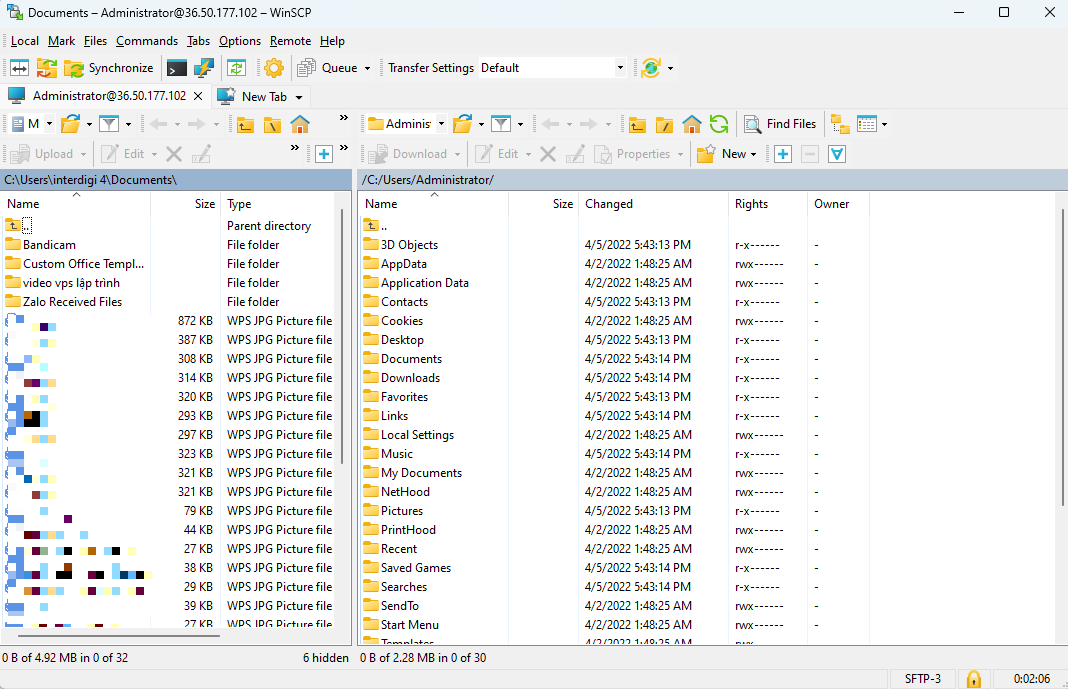Click the Find Files button
The width and height of the screenshot is (1068, 689).
tap(780, 124)
